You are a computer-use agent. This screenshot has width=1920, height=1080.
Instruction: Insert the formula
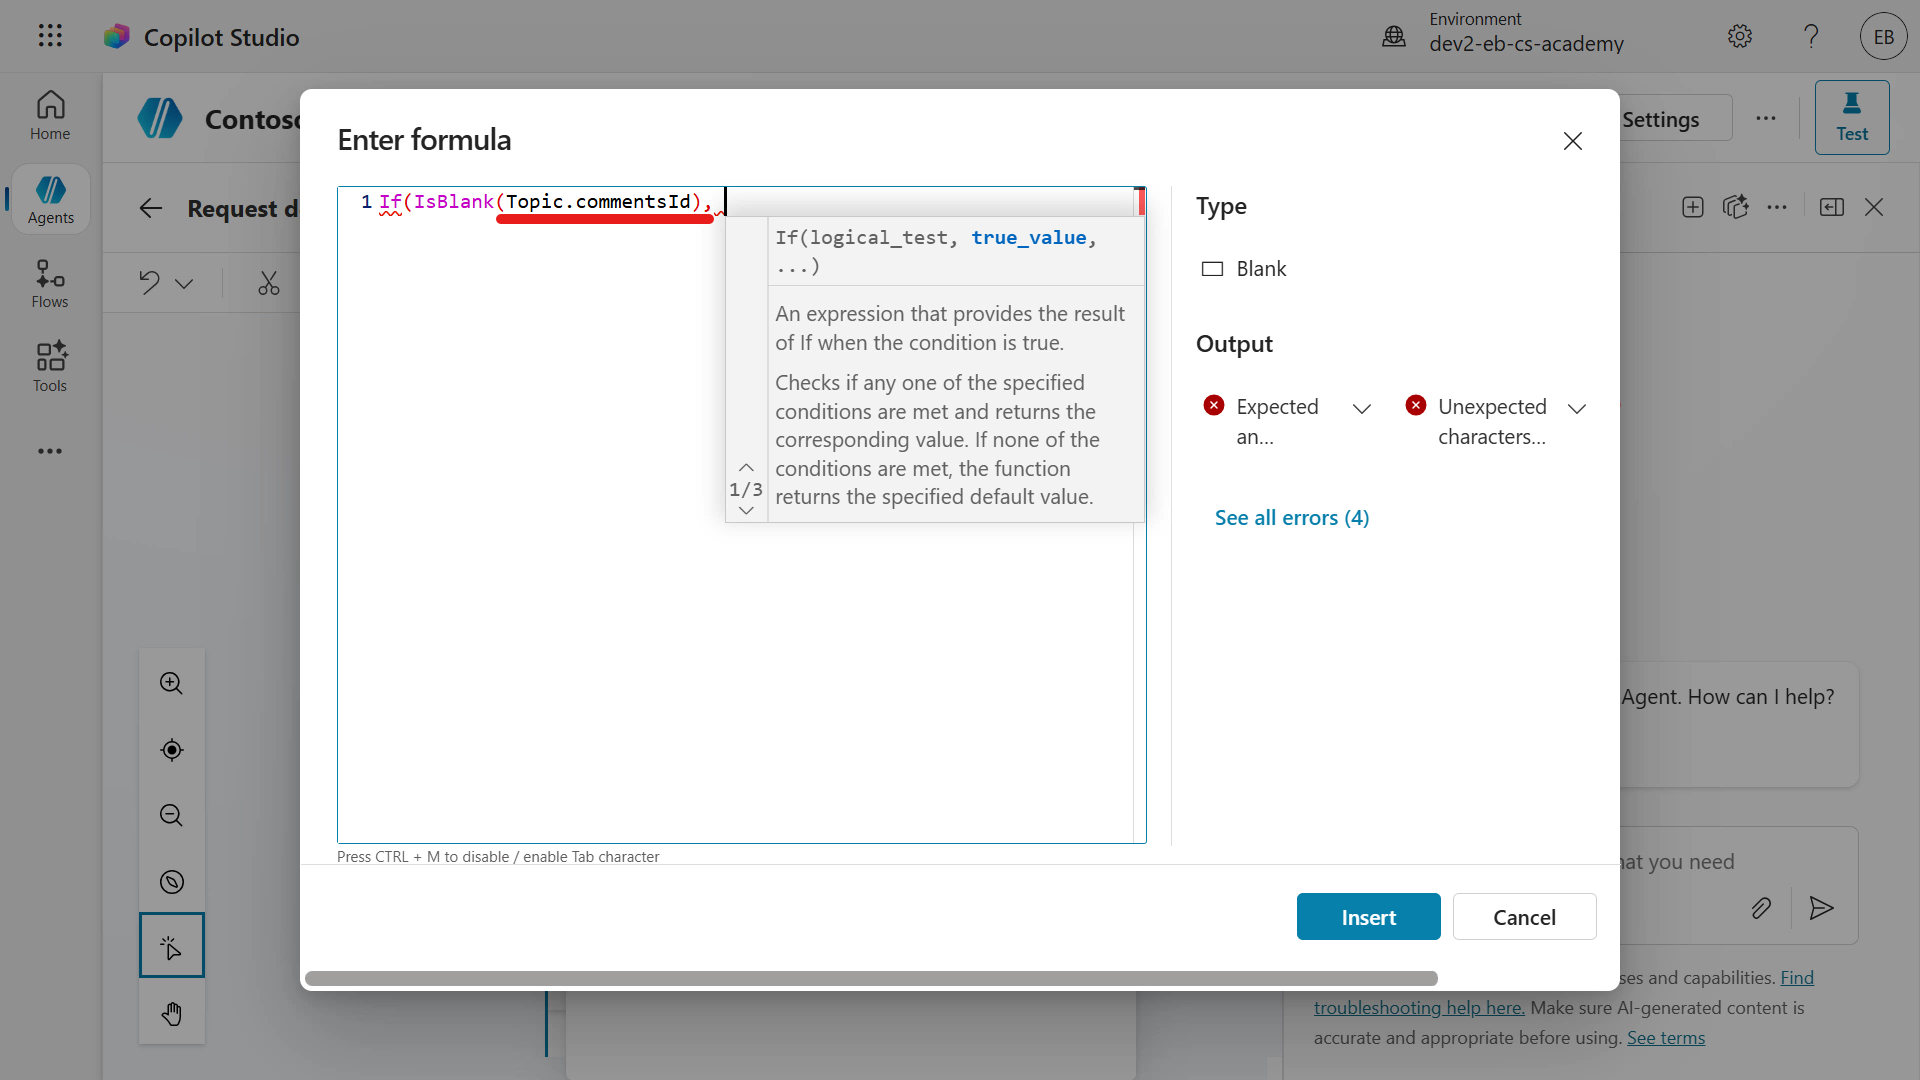point(1368,917)
